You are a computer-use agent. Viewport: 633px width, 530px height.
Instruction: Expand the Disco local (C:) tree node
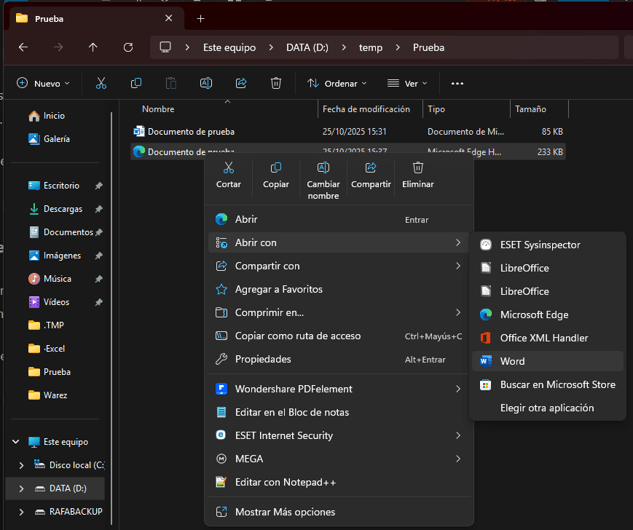(x=22, y=465)
